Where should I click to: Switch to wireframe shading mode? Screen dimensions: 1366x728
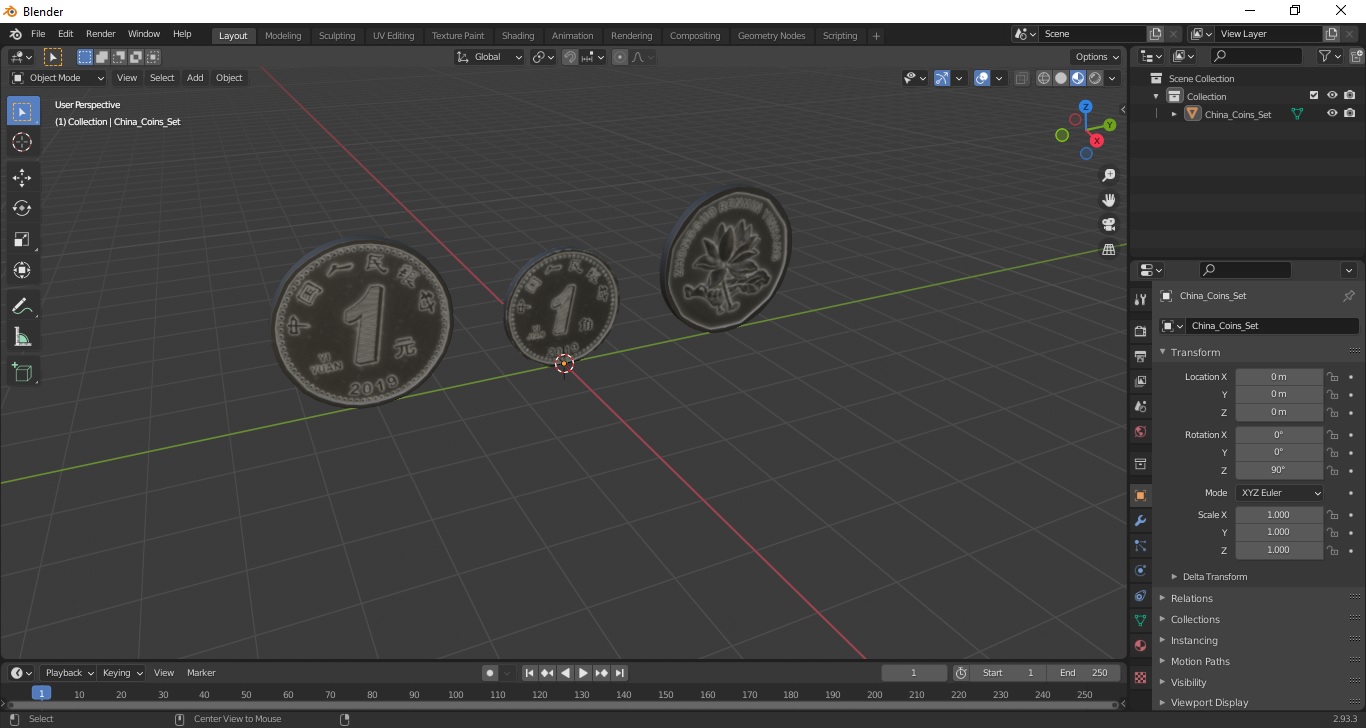point(1044,78)
